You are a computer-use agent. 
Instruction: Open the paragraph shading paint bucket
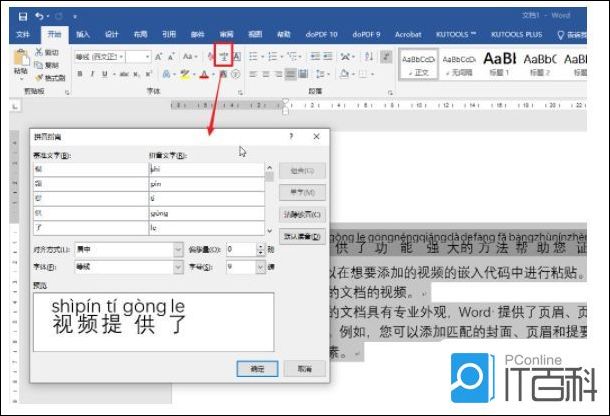pos(344,74)
